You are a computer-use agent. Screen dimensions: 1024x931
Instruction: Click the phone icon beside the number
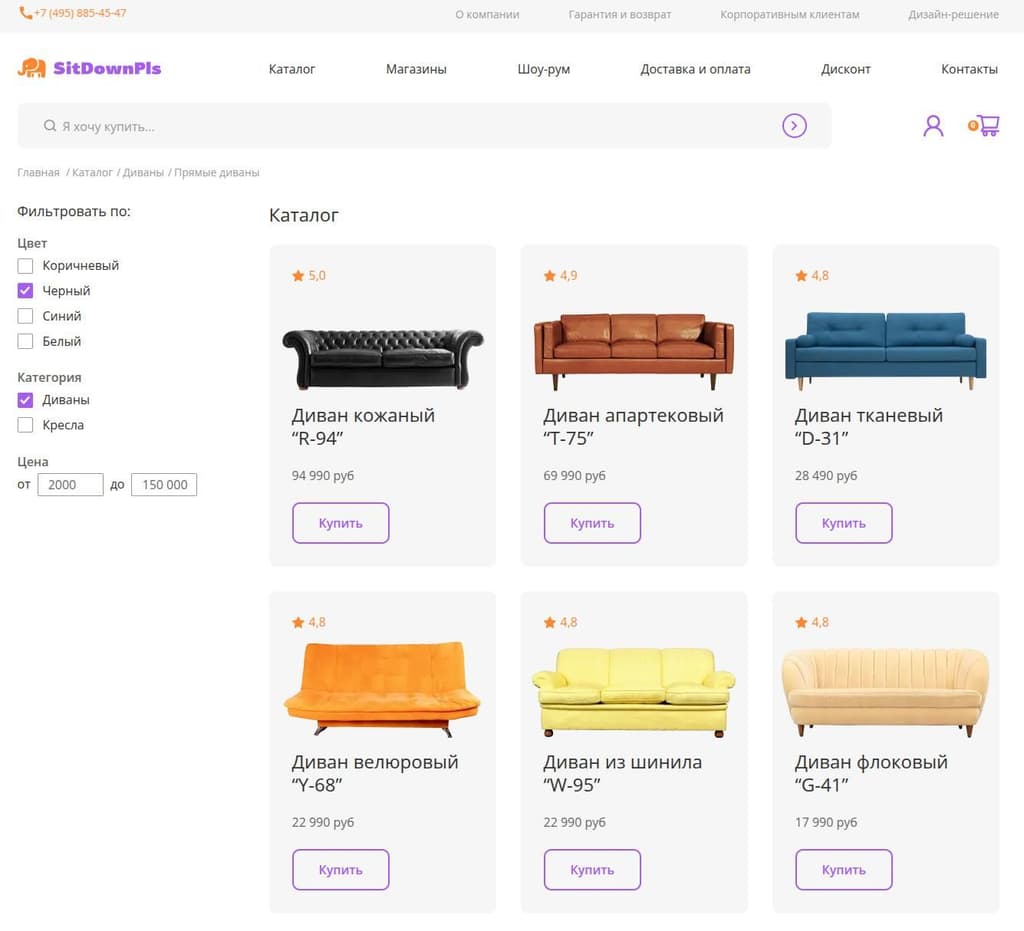[x=25, y=13]
